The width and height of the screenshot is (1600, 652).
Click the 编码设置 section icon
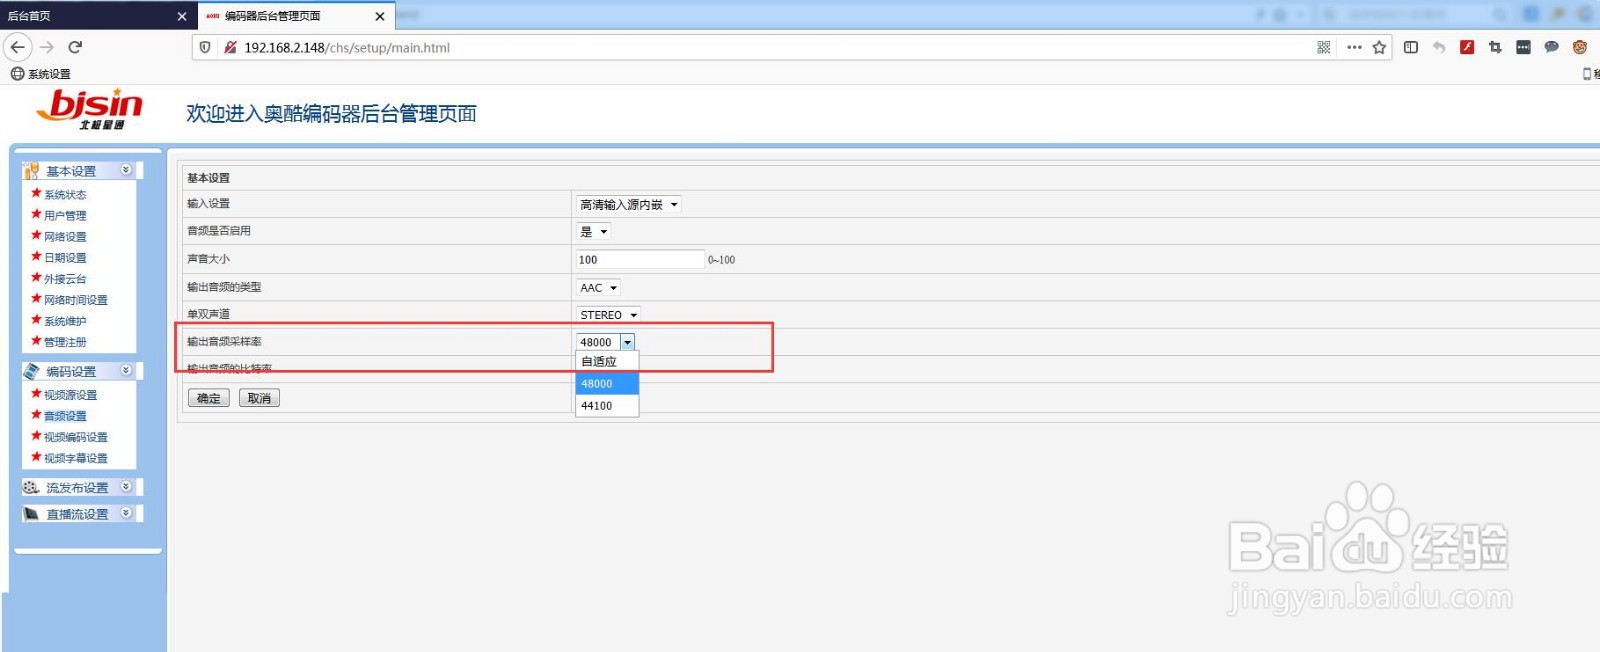(31, 371)
